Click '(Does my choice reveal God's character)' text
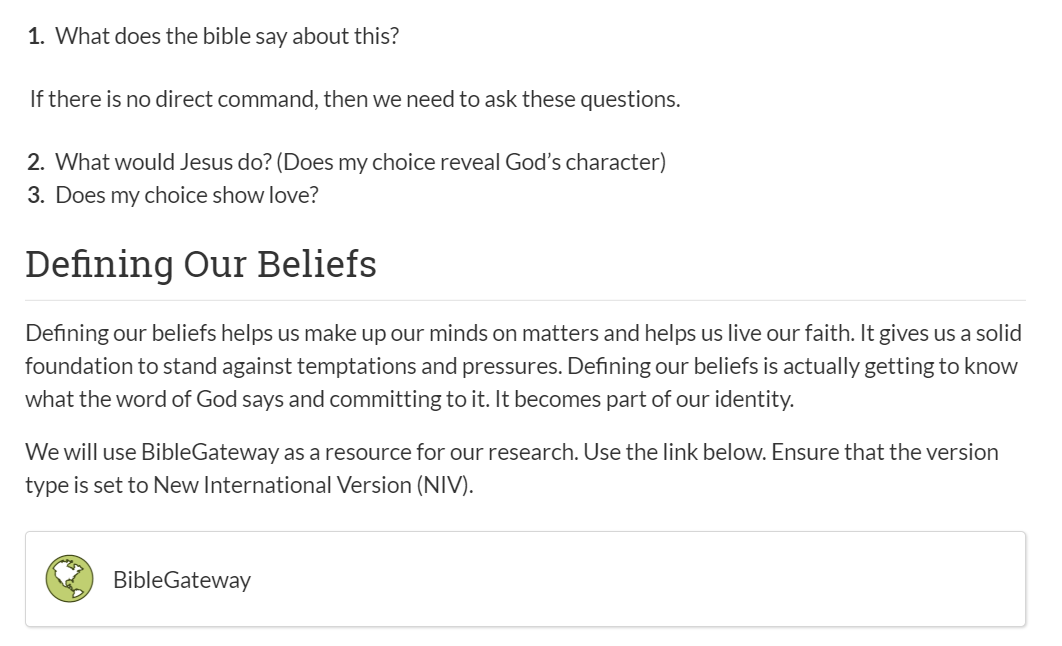 click(471, 162)
